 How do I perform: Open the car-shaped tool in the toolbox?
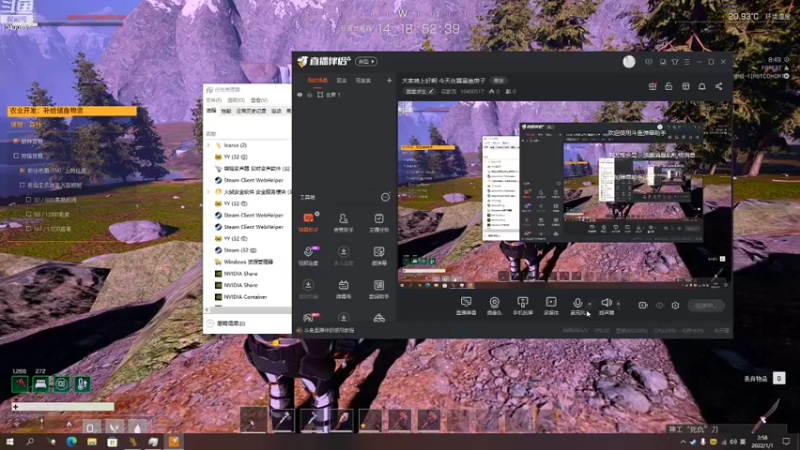click(x=379, y=318)
